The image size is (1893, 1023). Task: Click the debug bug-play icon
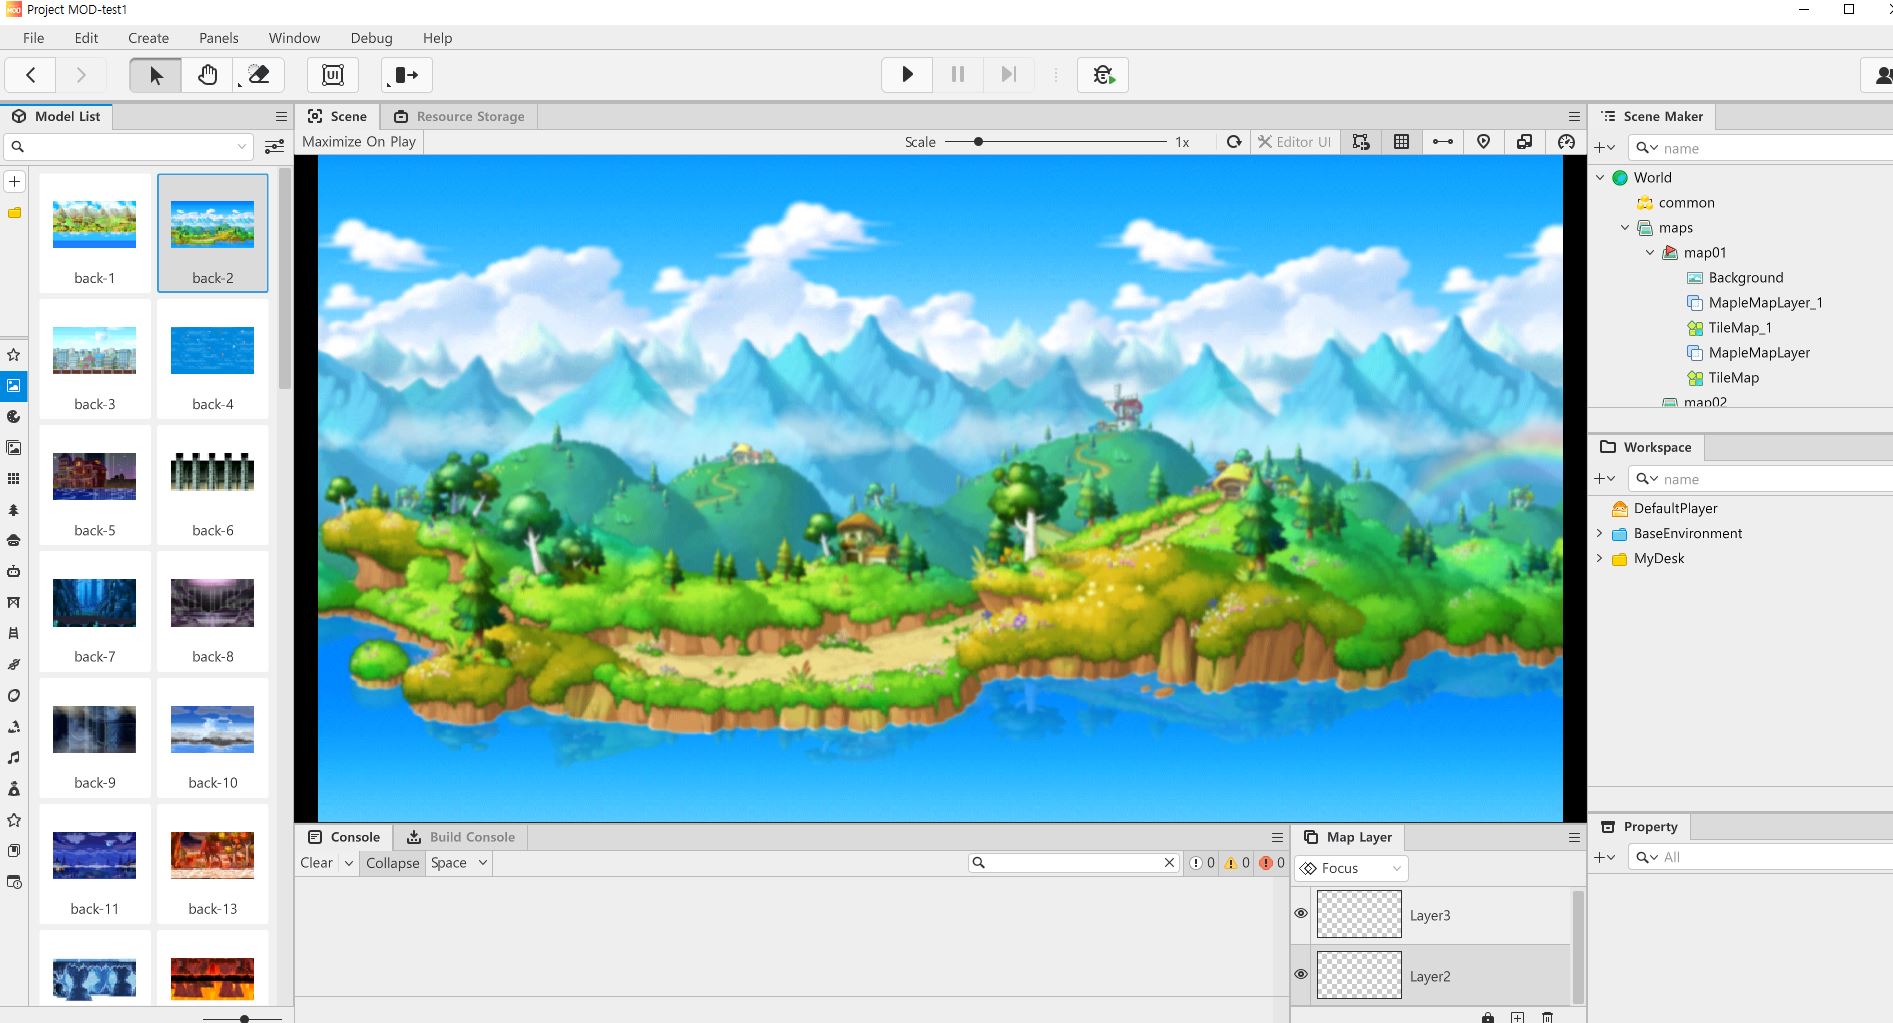tap(1103, 75)
